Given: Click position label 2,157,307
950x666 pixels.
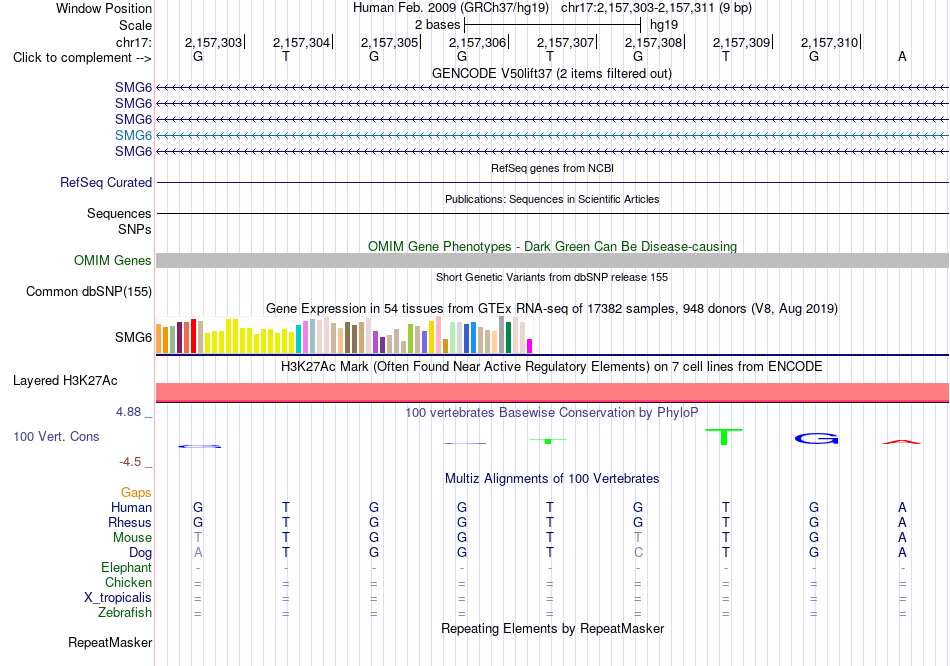Looking at the screenshot, I should click(x=565, y=42).
